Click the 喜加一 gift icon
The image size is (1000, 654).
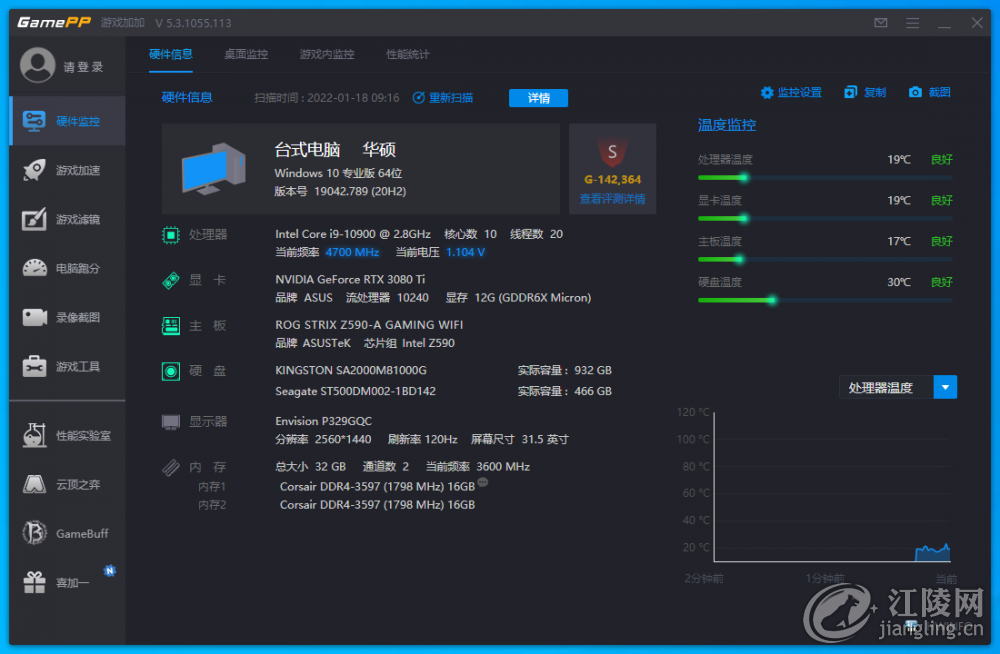click(34, 582)
